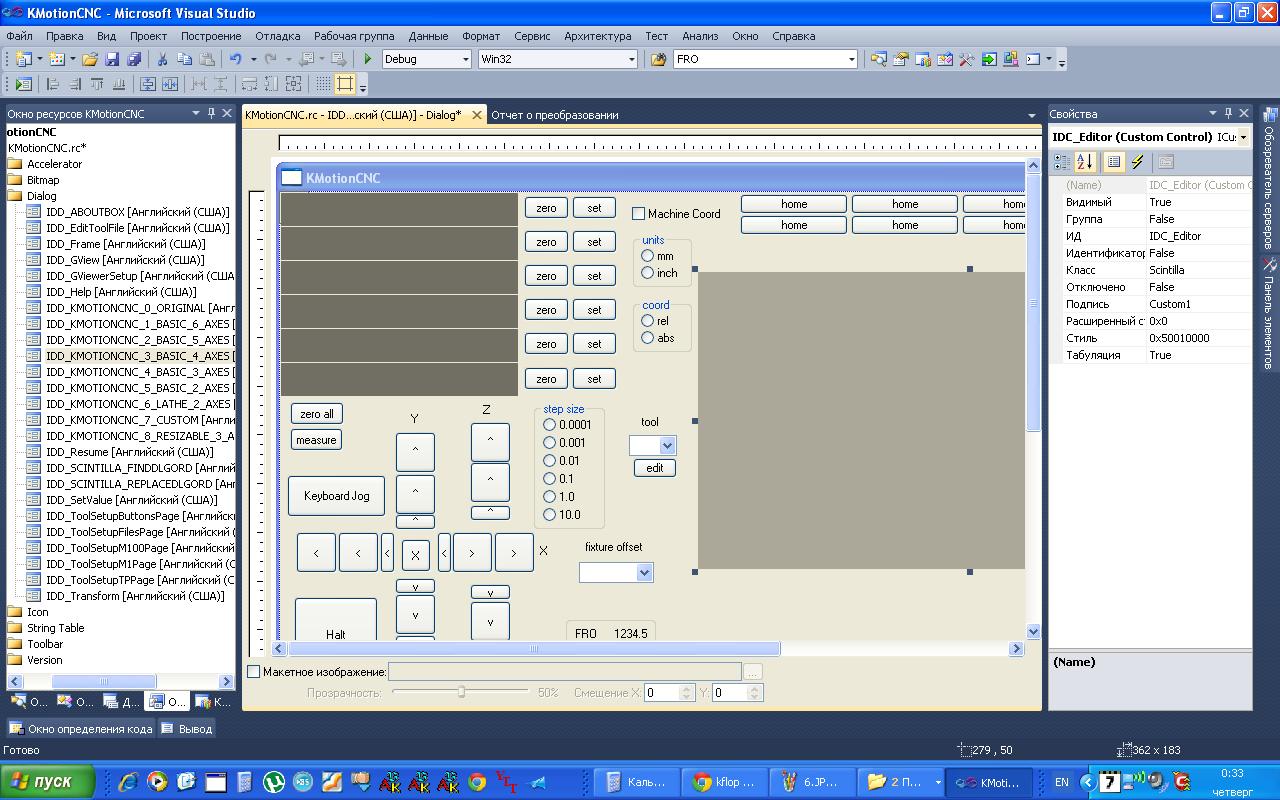Select the String Table folder in resource tree
The image size is (1280, 800).
[x=55, y=628]
